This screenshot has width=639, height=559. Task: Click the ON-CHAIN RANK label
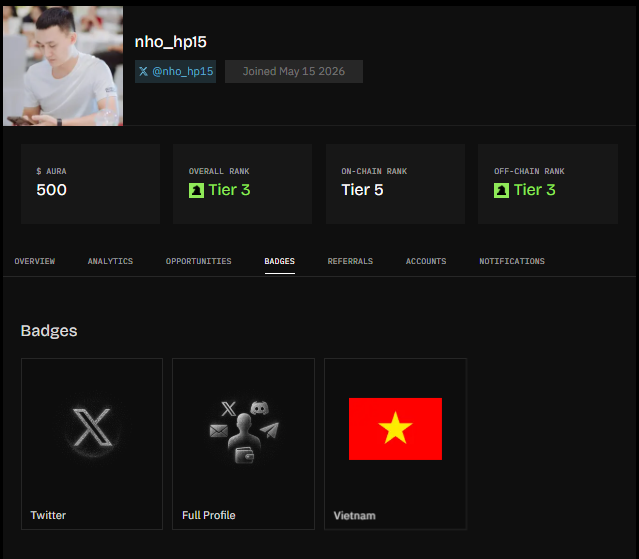(374, 172)
